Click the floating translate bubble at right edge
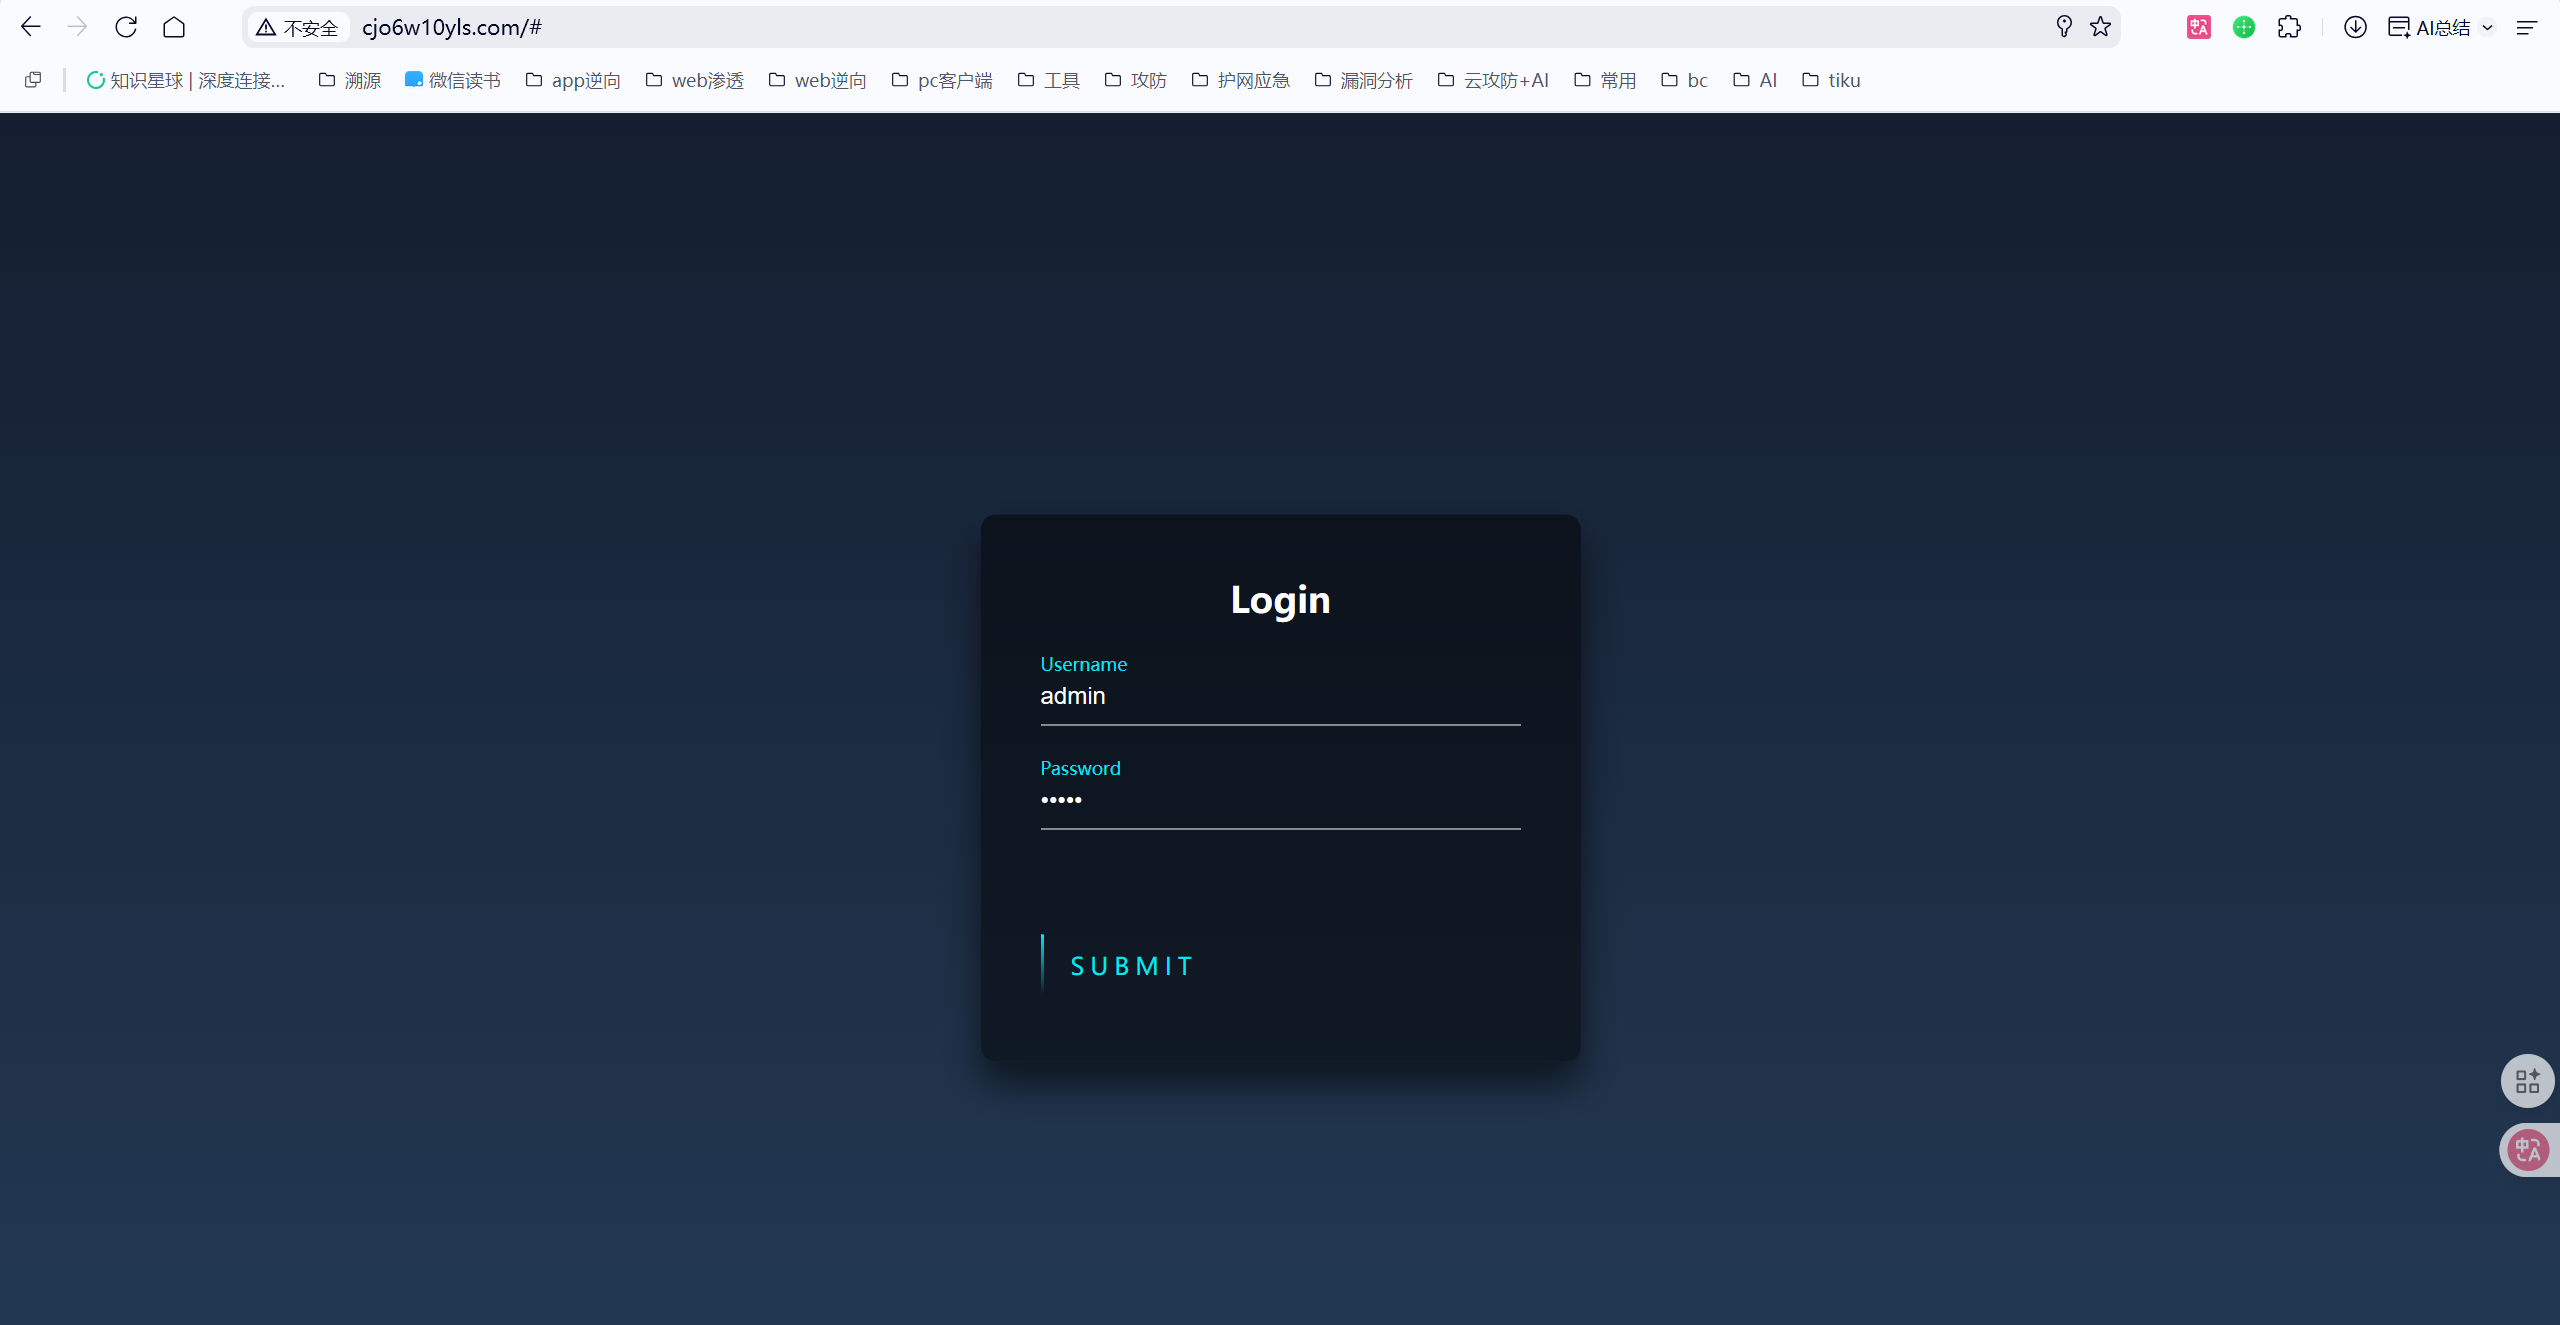 [2528, 1150]
